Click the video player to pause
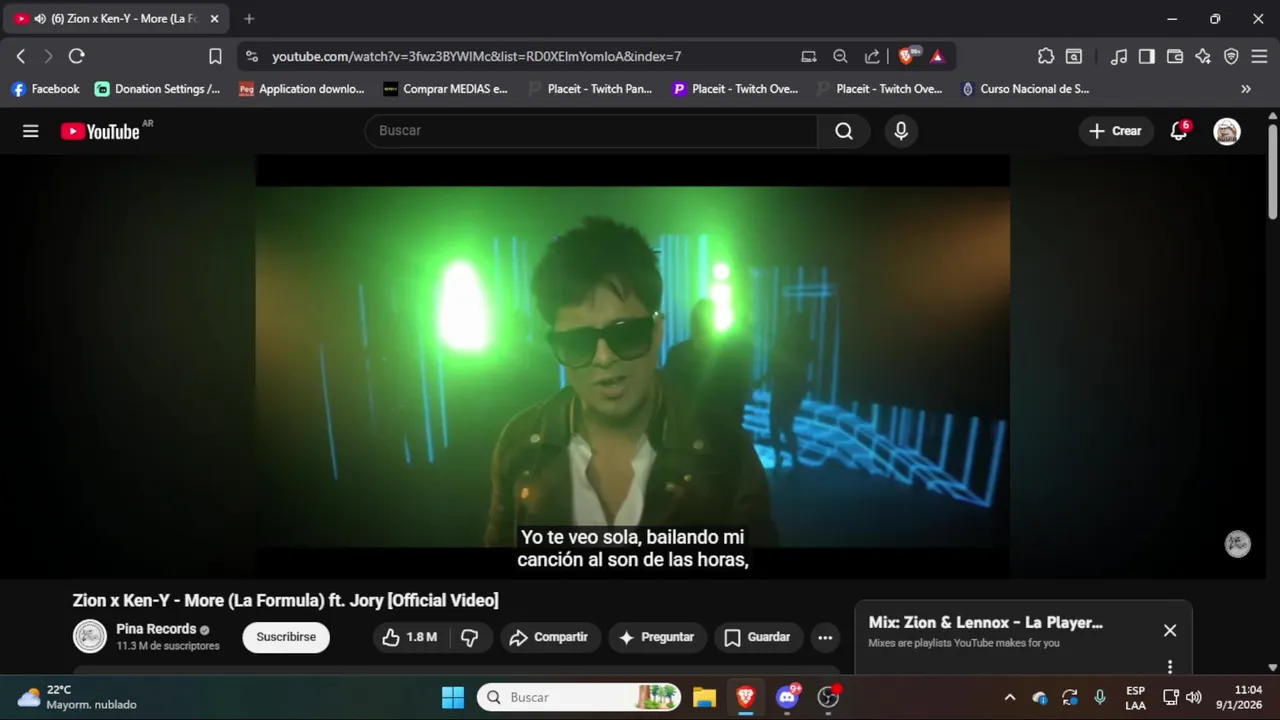 tap(632, 365)
